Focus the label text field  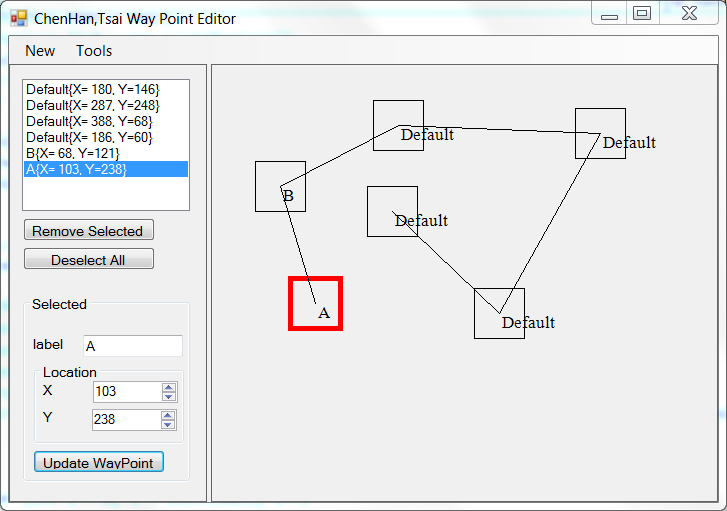click(132, 346)
